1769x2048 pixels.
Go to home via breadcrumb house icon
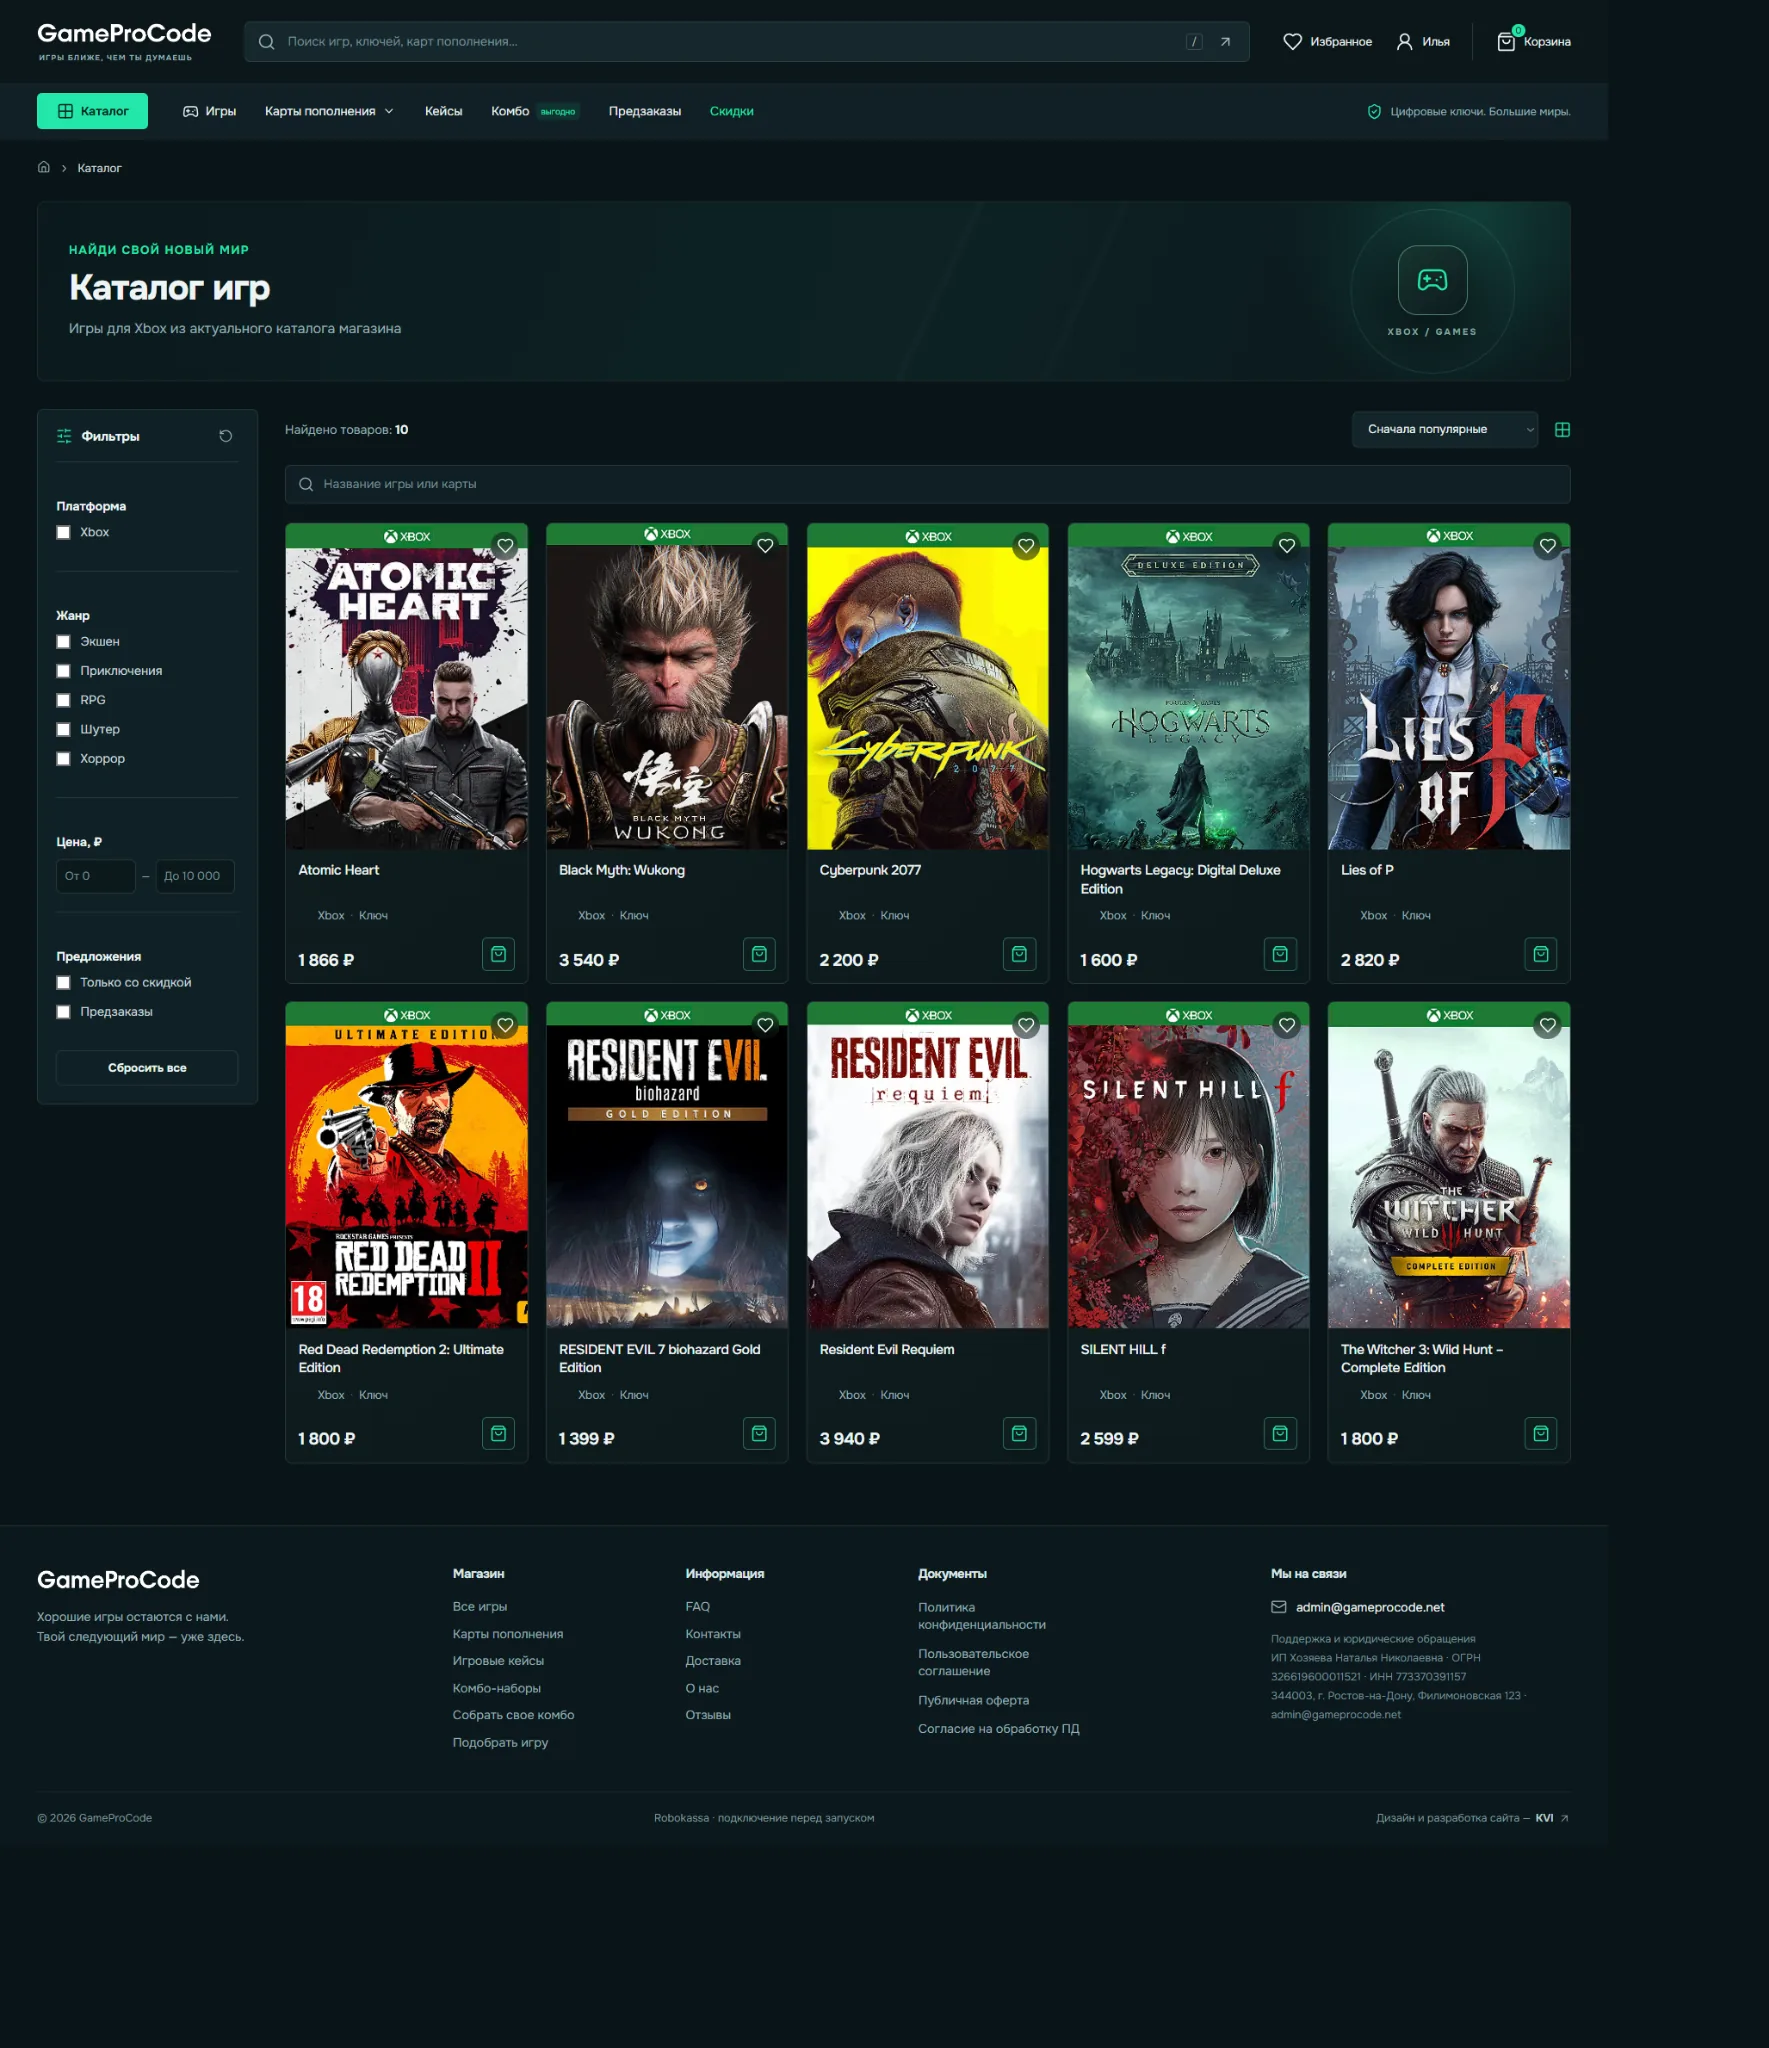[x=44, y=168]
